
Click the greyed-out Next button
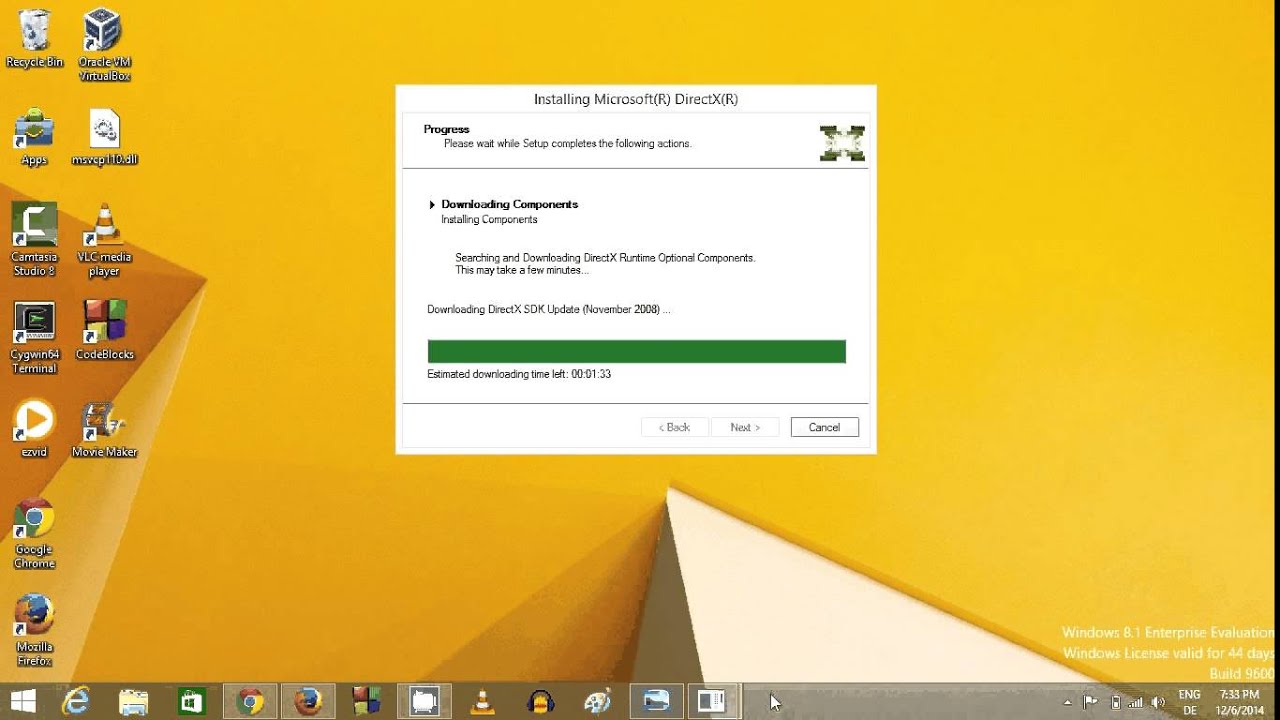(x=745, y=427)
